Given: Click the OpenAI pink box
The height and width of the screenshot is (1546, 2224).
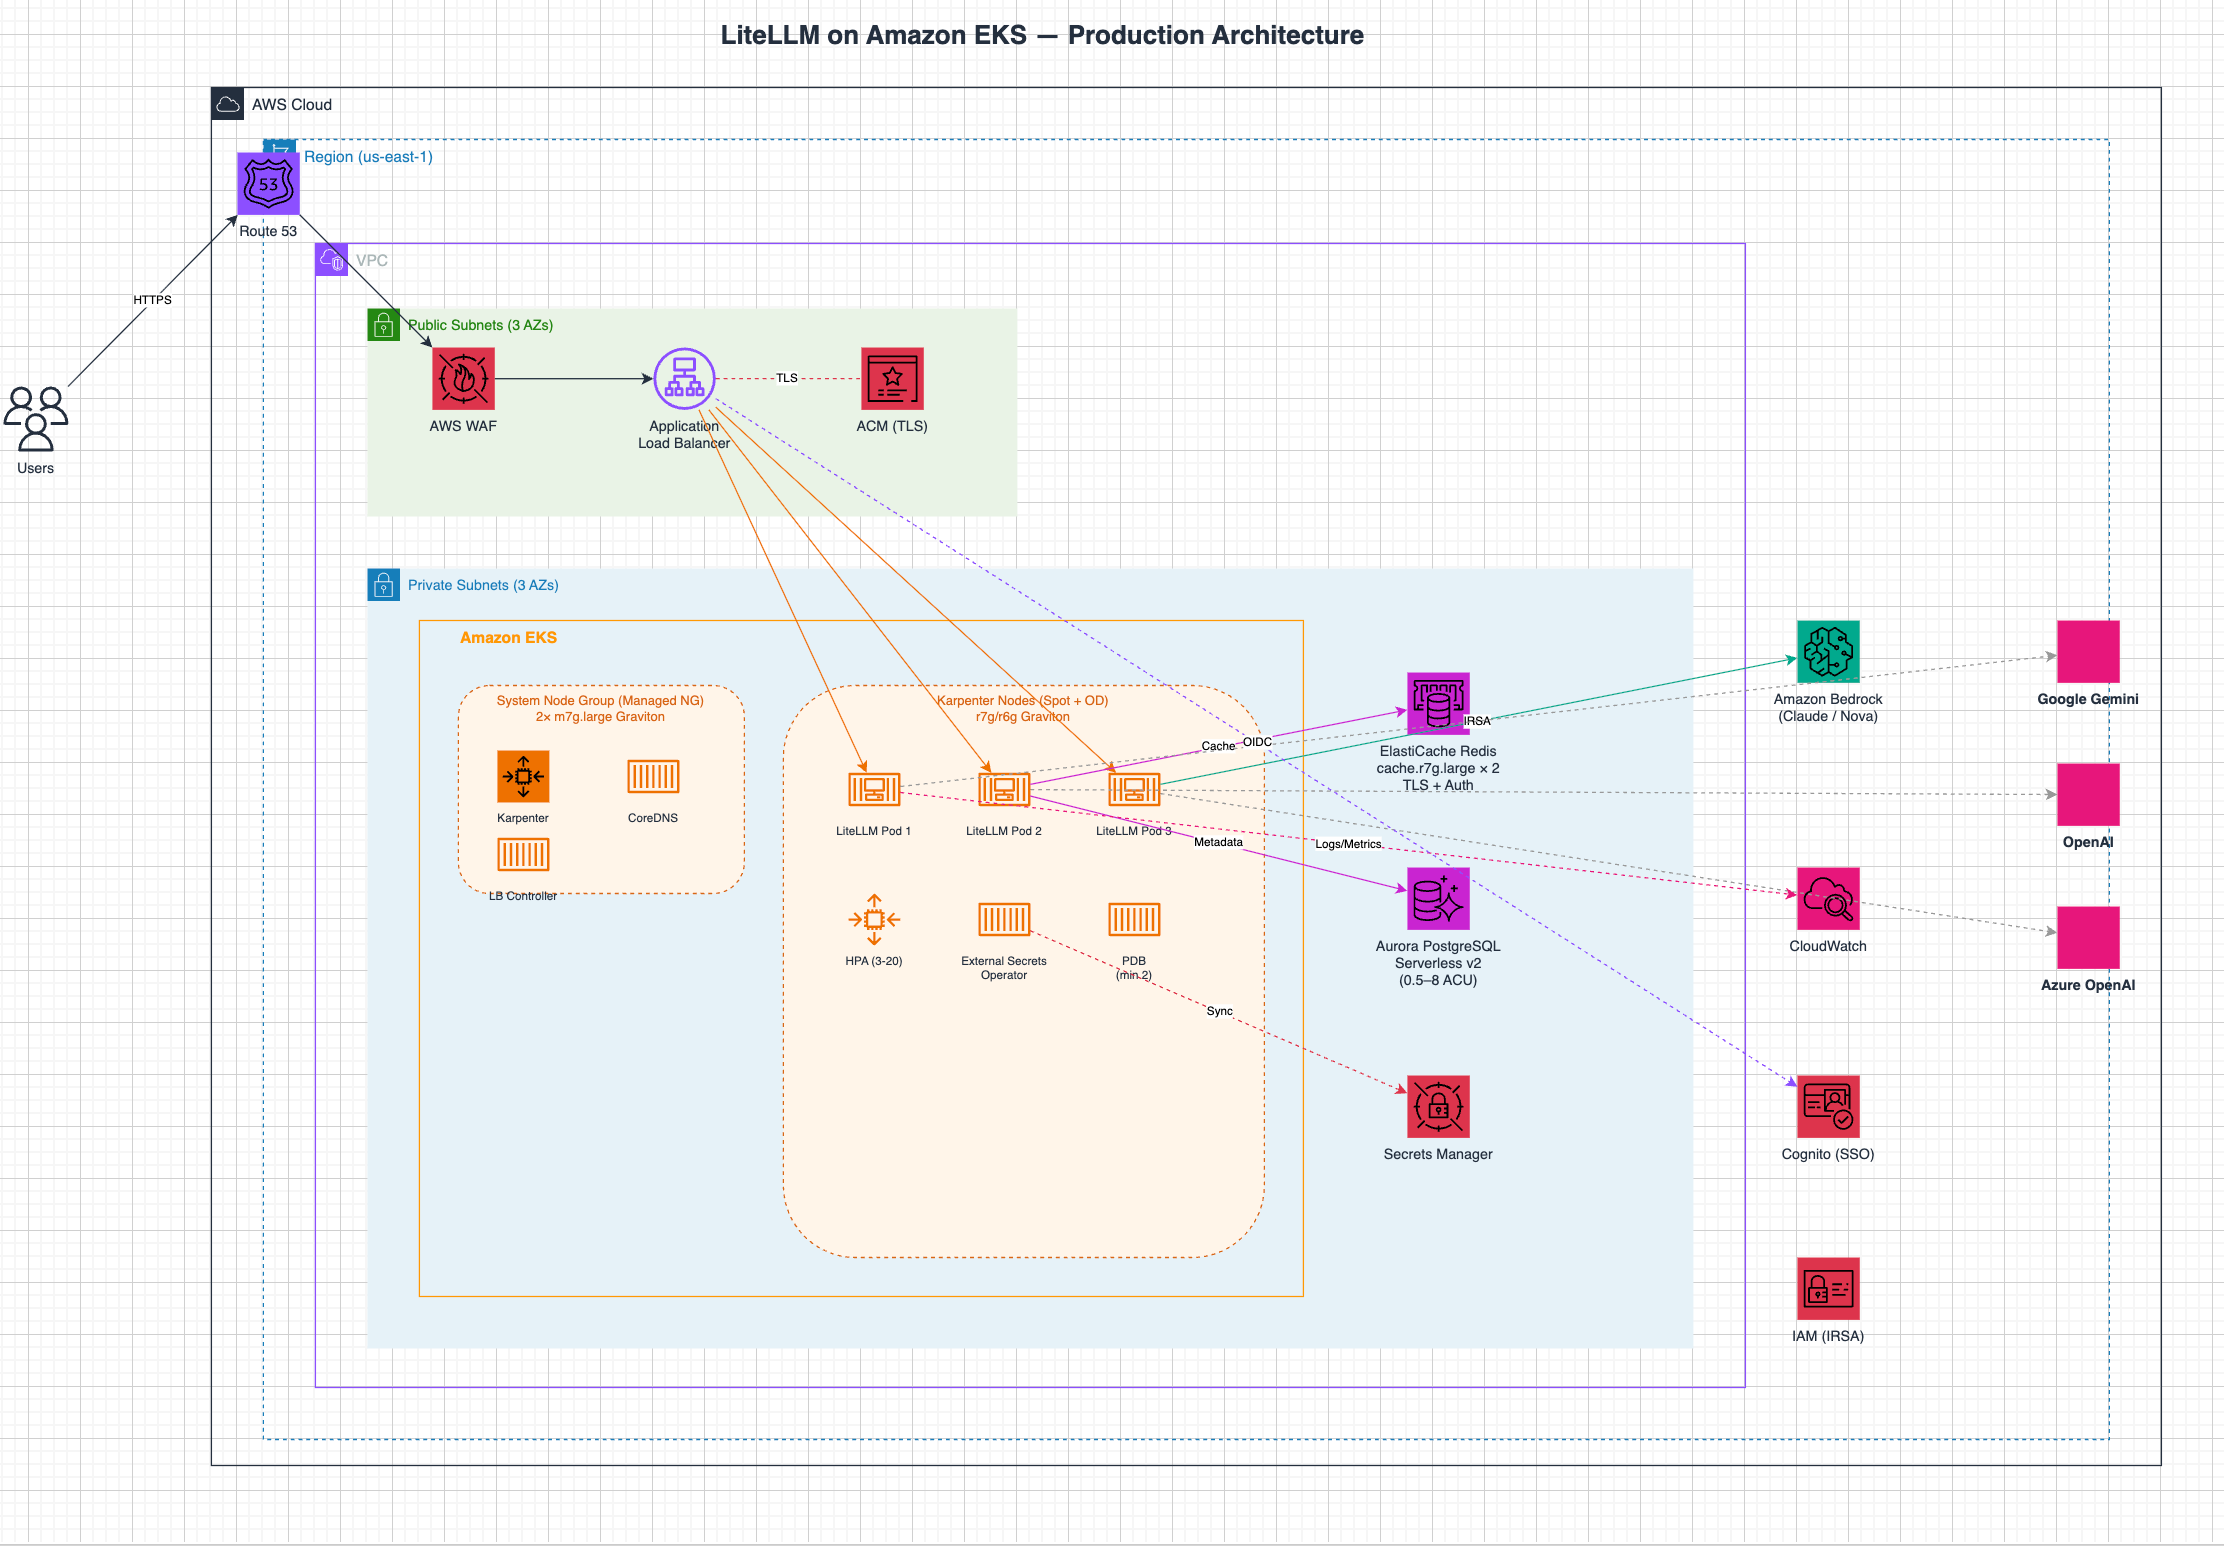Looking at the screenshot, I should click(x=2088, y=795).
